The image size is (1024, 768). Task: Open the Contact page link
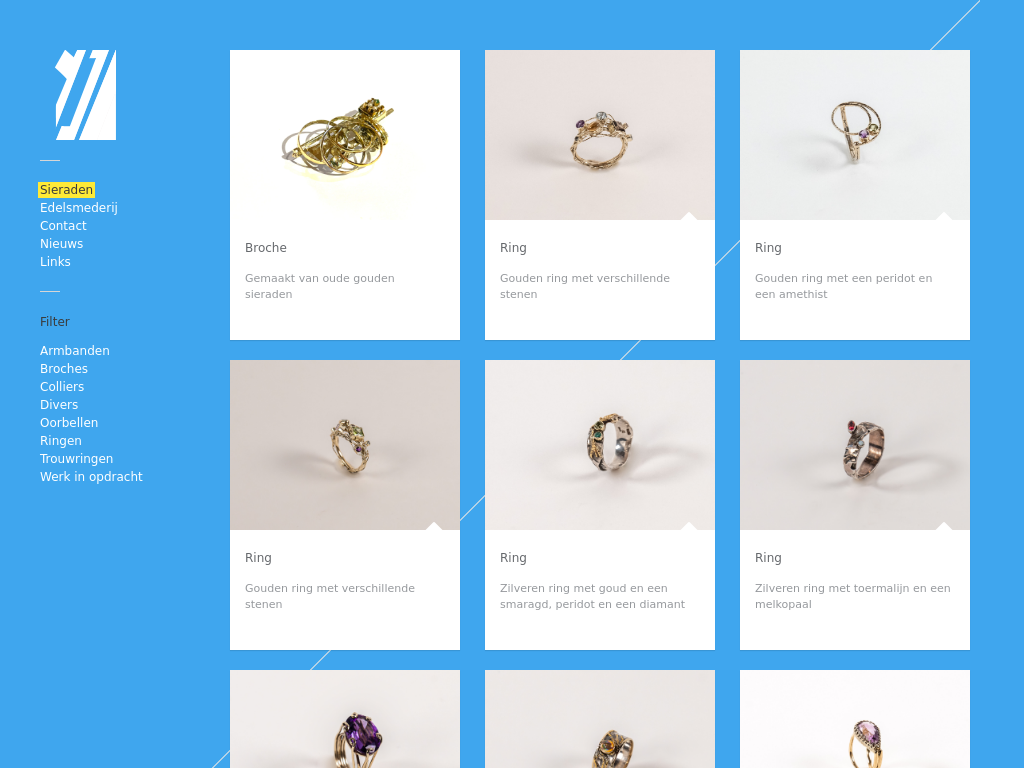[x=63, y=225]
